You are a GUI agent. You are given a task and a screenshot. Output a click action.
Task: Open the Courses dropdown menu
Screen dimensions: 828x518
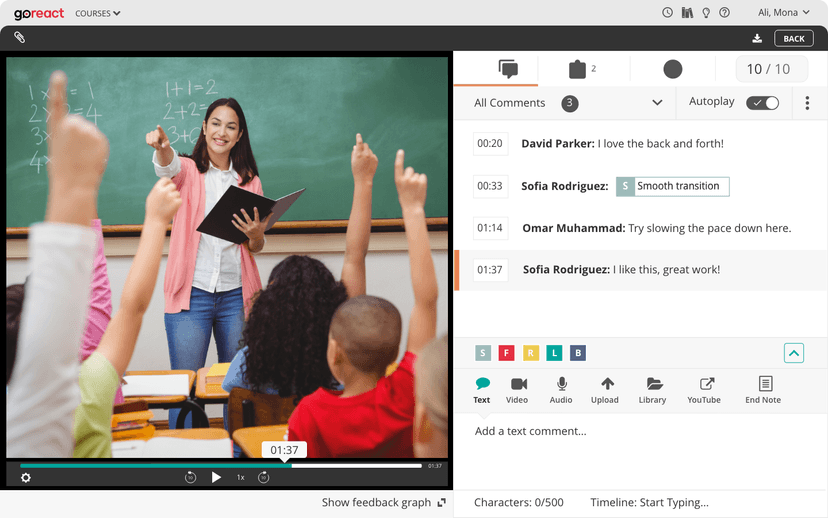(98, 13)
